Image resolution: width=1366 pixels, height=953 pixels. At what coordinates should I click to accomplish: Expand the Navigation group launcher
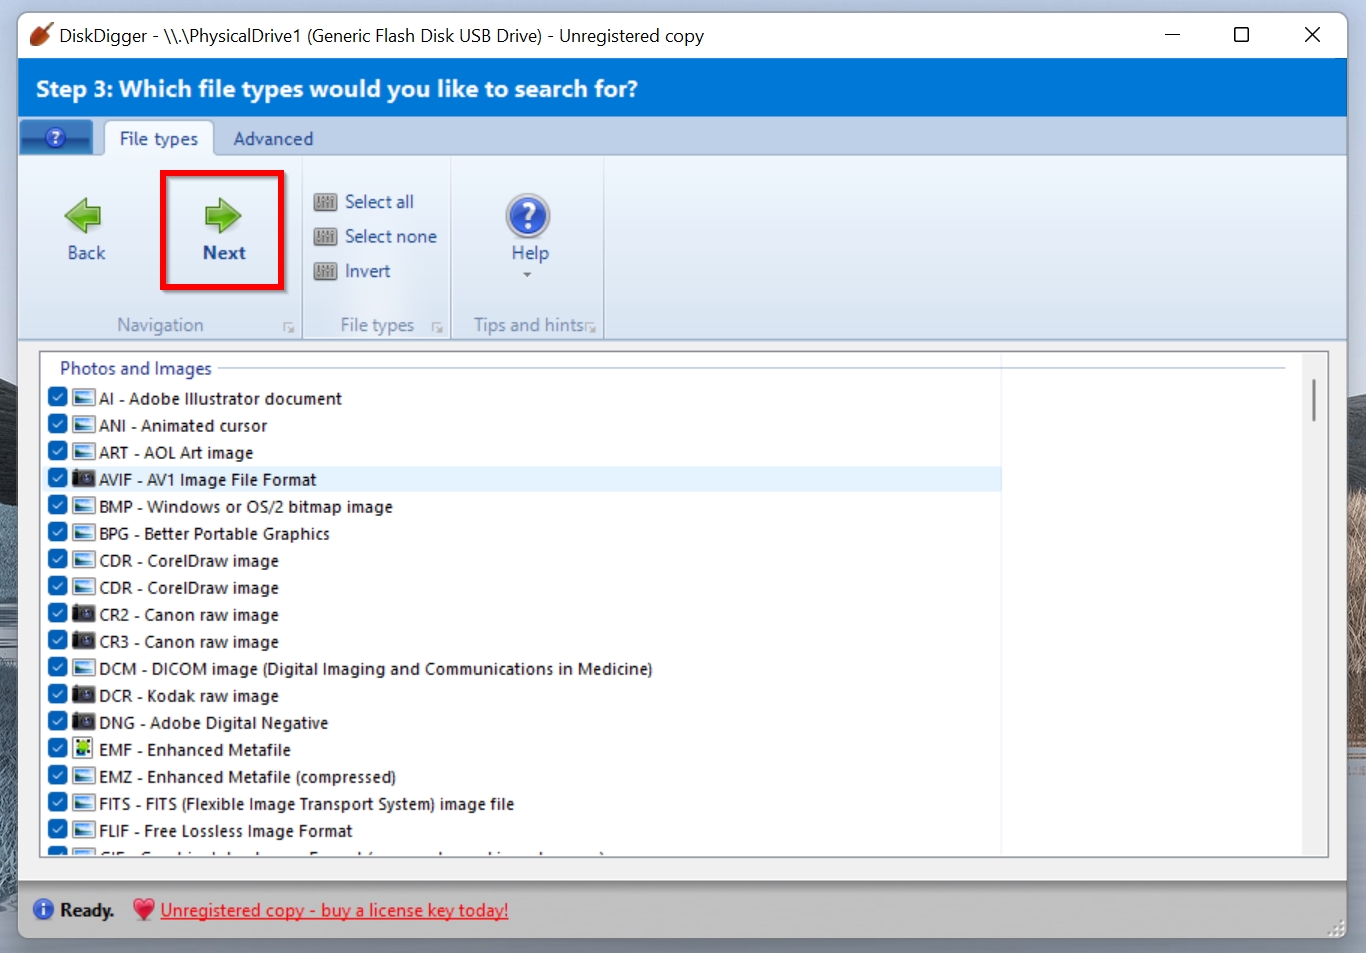pyautogui.click(x=288, y=327)
